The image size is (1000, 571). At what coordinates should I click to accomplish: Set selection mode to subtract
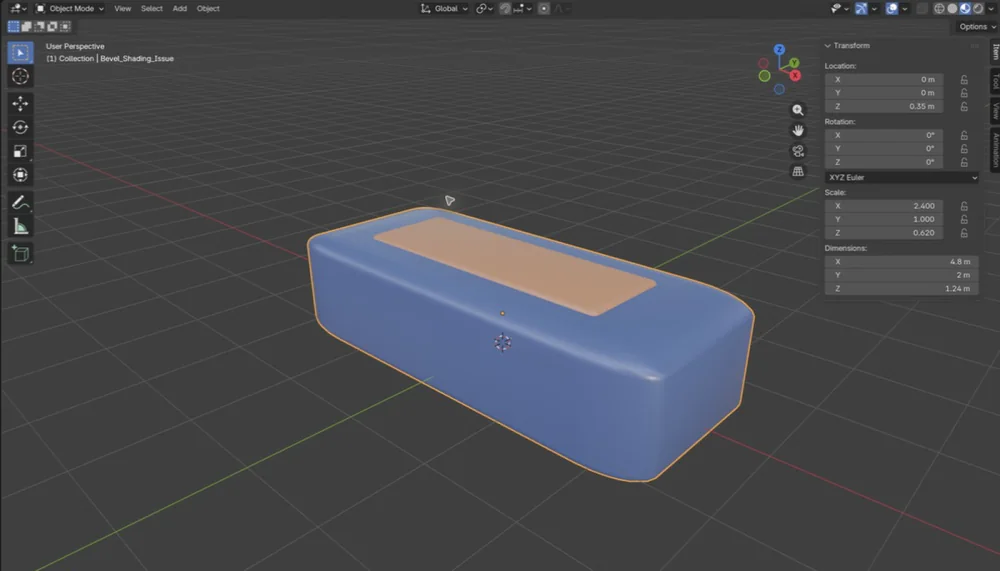pos(40,27)
